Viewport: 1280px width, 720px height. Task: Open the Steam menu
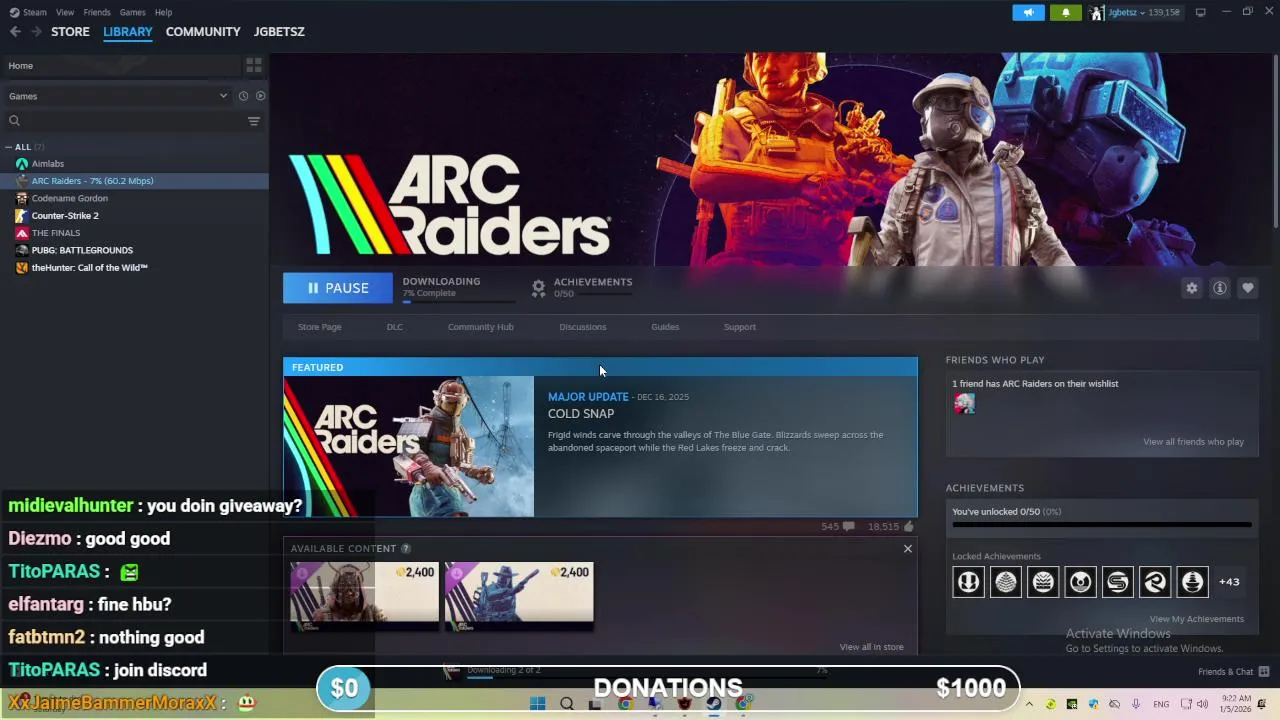(x=35, y=12)
